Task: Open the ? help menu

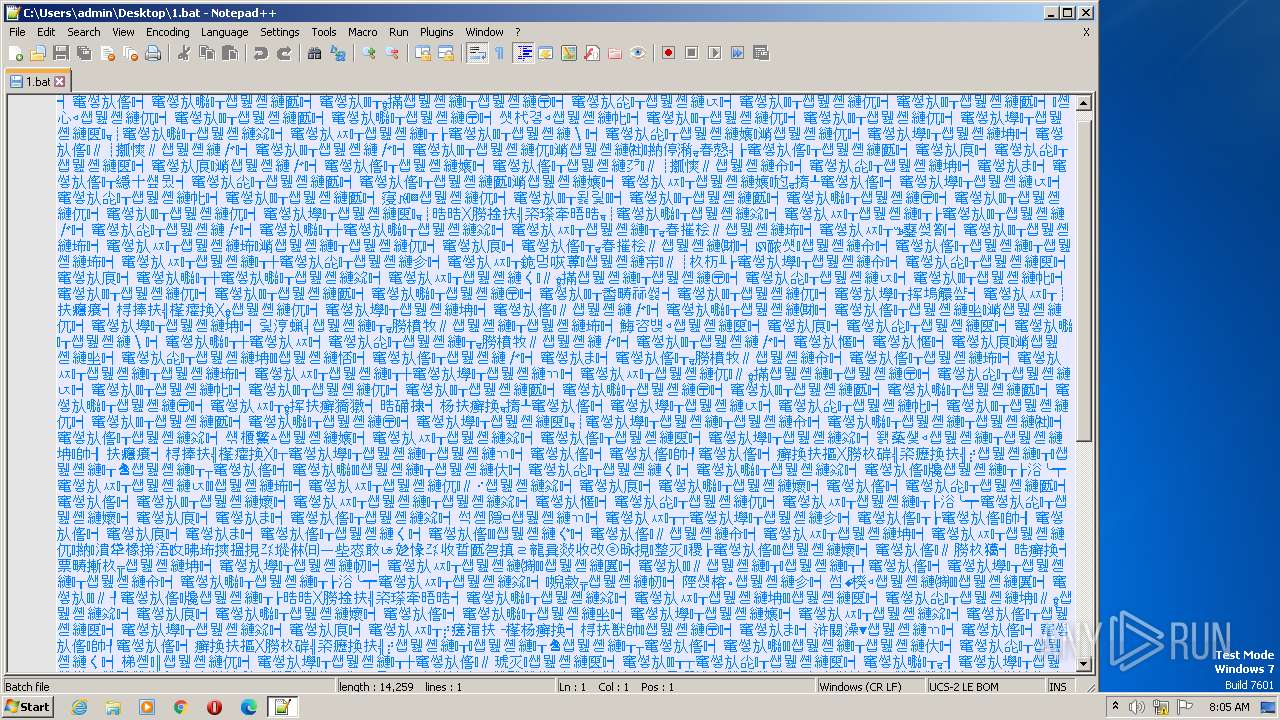Action: tap(517, 32)
